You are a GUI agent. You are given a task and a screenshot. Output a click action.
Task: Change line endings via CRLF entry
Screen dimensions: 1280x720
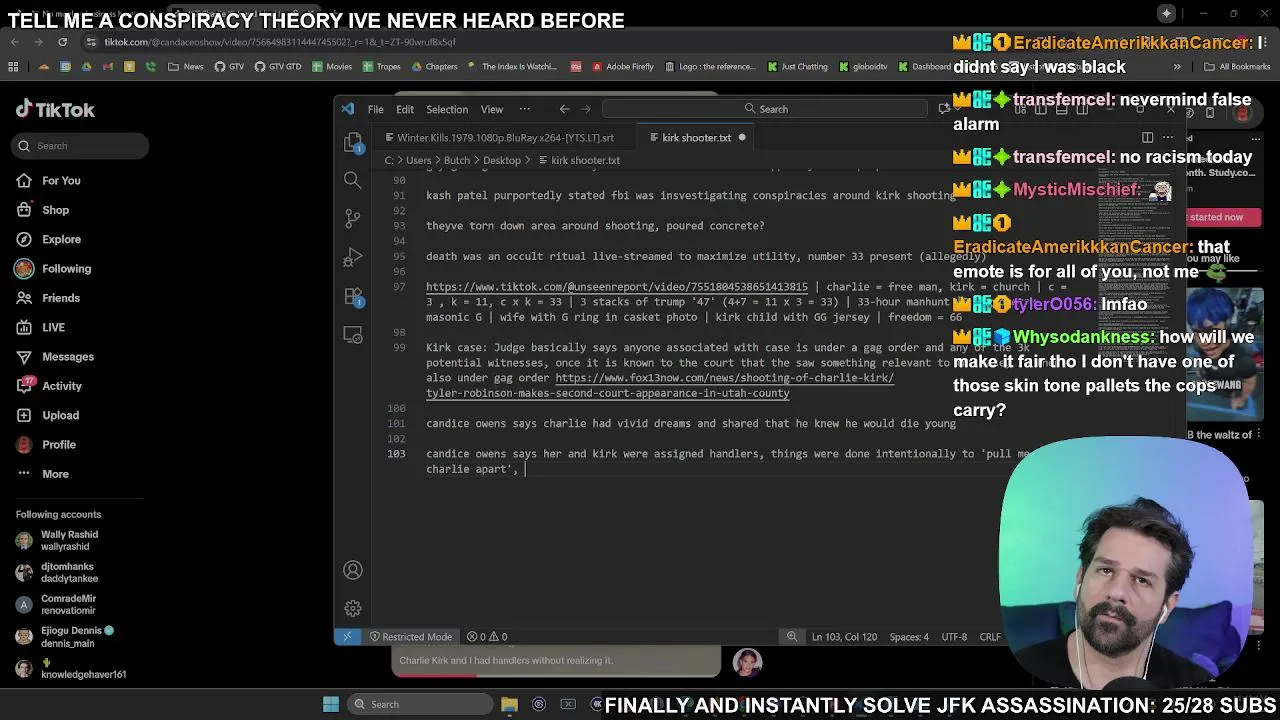[x=990, y=637]
